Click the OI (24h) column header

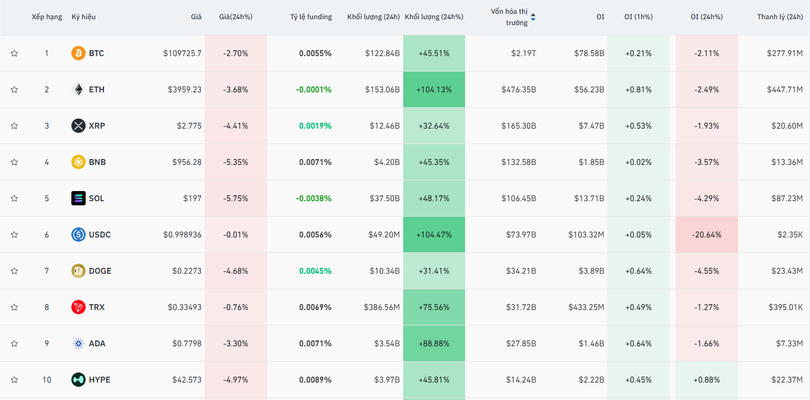click(x=708, y=17)
